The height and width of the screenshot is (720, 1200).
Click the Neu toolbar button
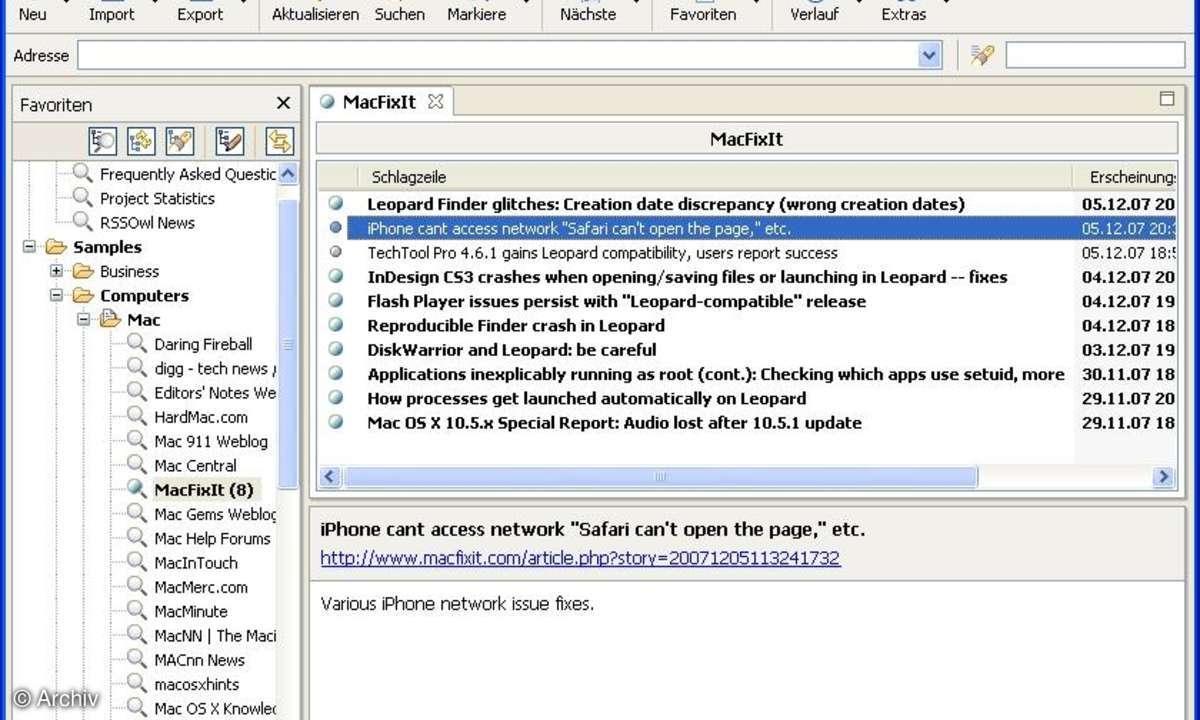point(33,13)
